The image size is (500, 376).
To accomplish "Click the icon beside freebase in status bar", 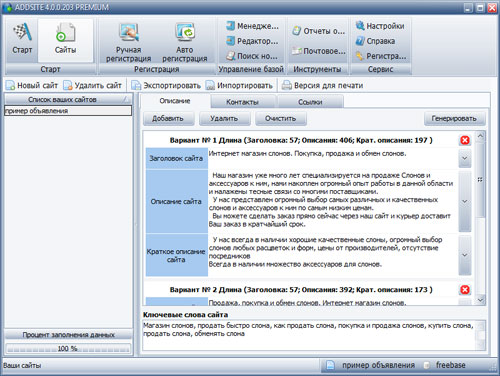I will pyautogui.click(x=426, y=365).
